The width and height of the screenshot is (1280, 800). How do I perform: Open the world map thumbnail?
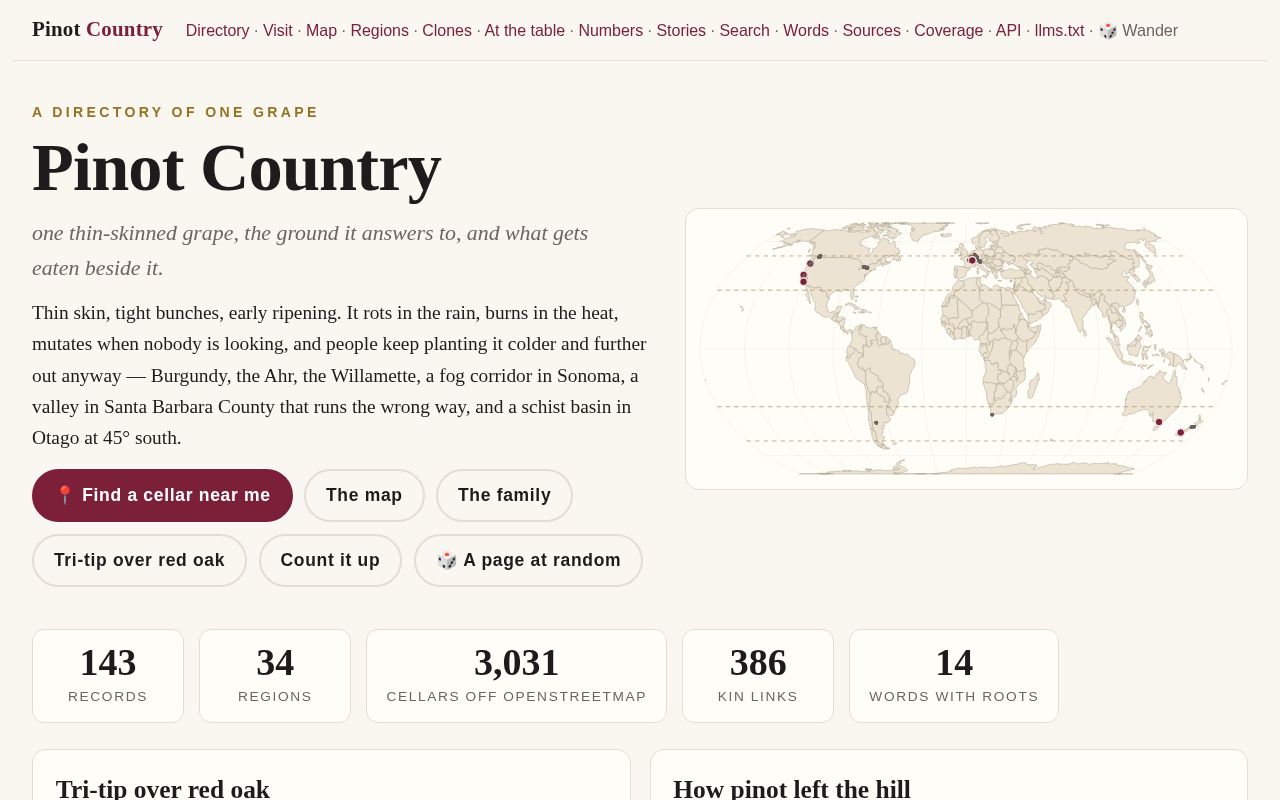(966, 349)
